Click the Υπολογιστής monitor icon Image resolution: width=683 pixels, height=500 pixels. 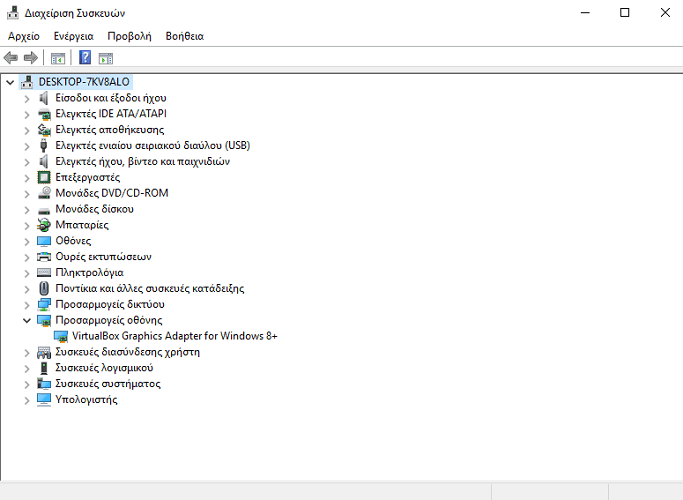click(44, 400)
